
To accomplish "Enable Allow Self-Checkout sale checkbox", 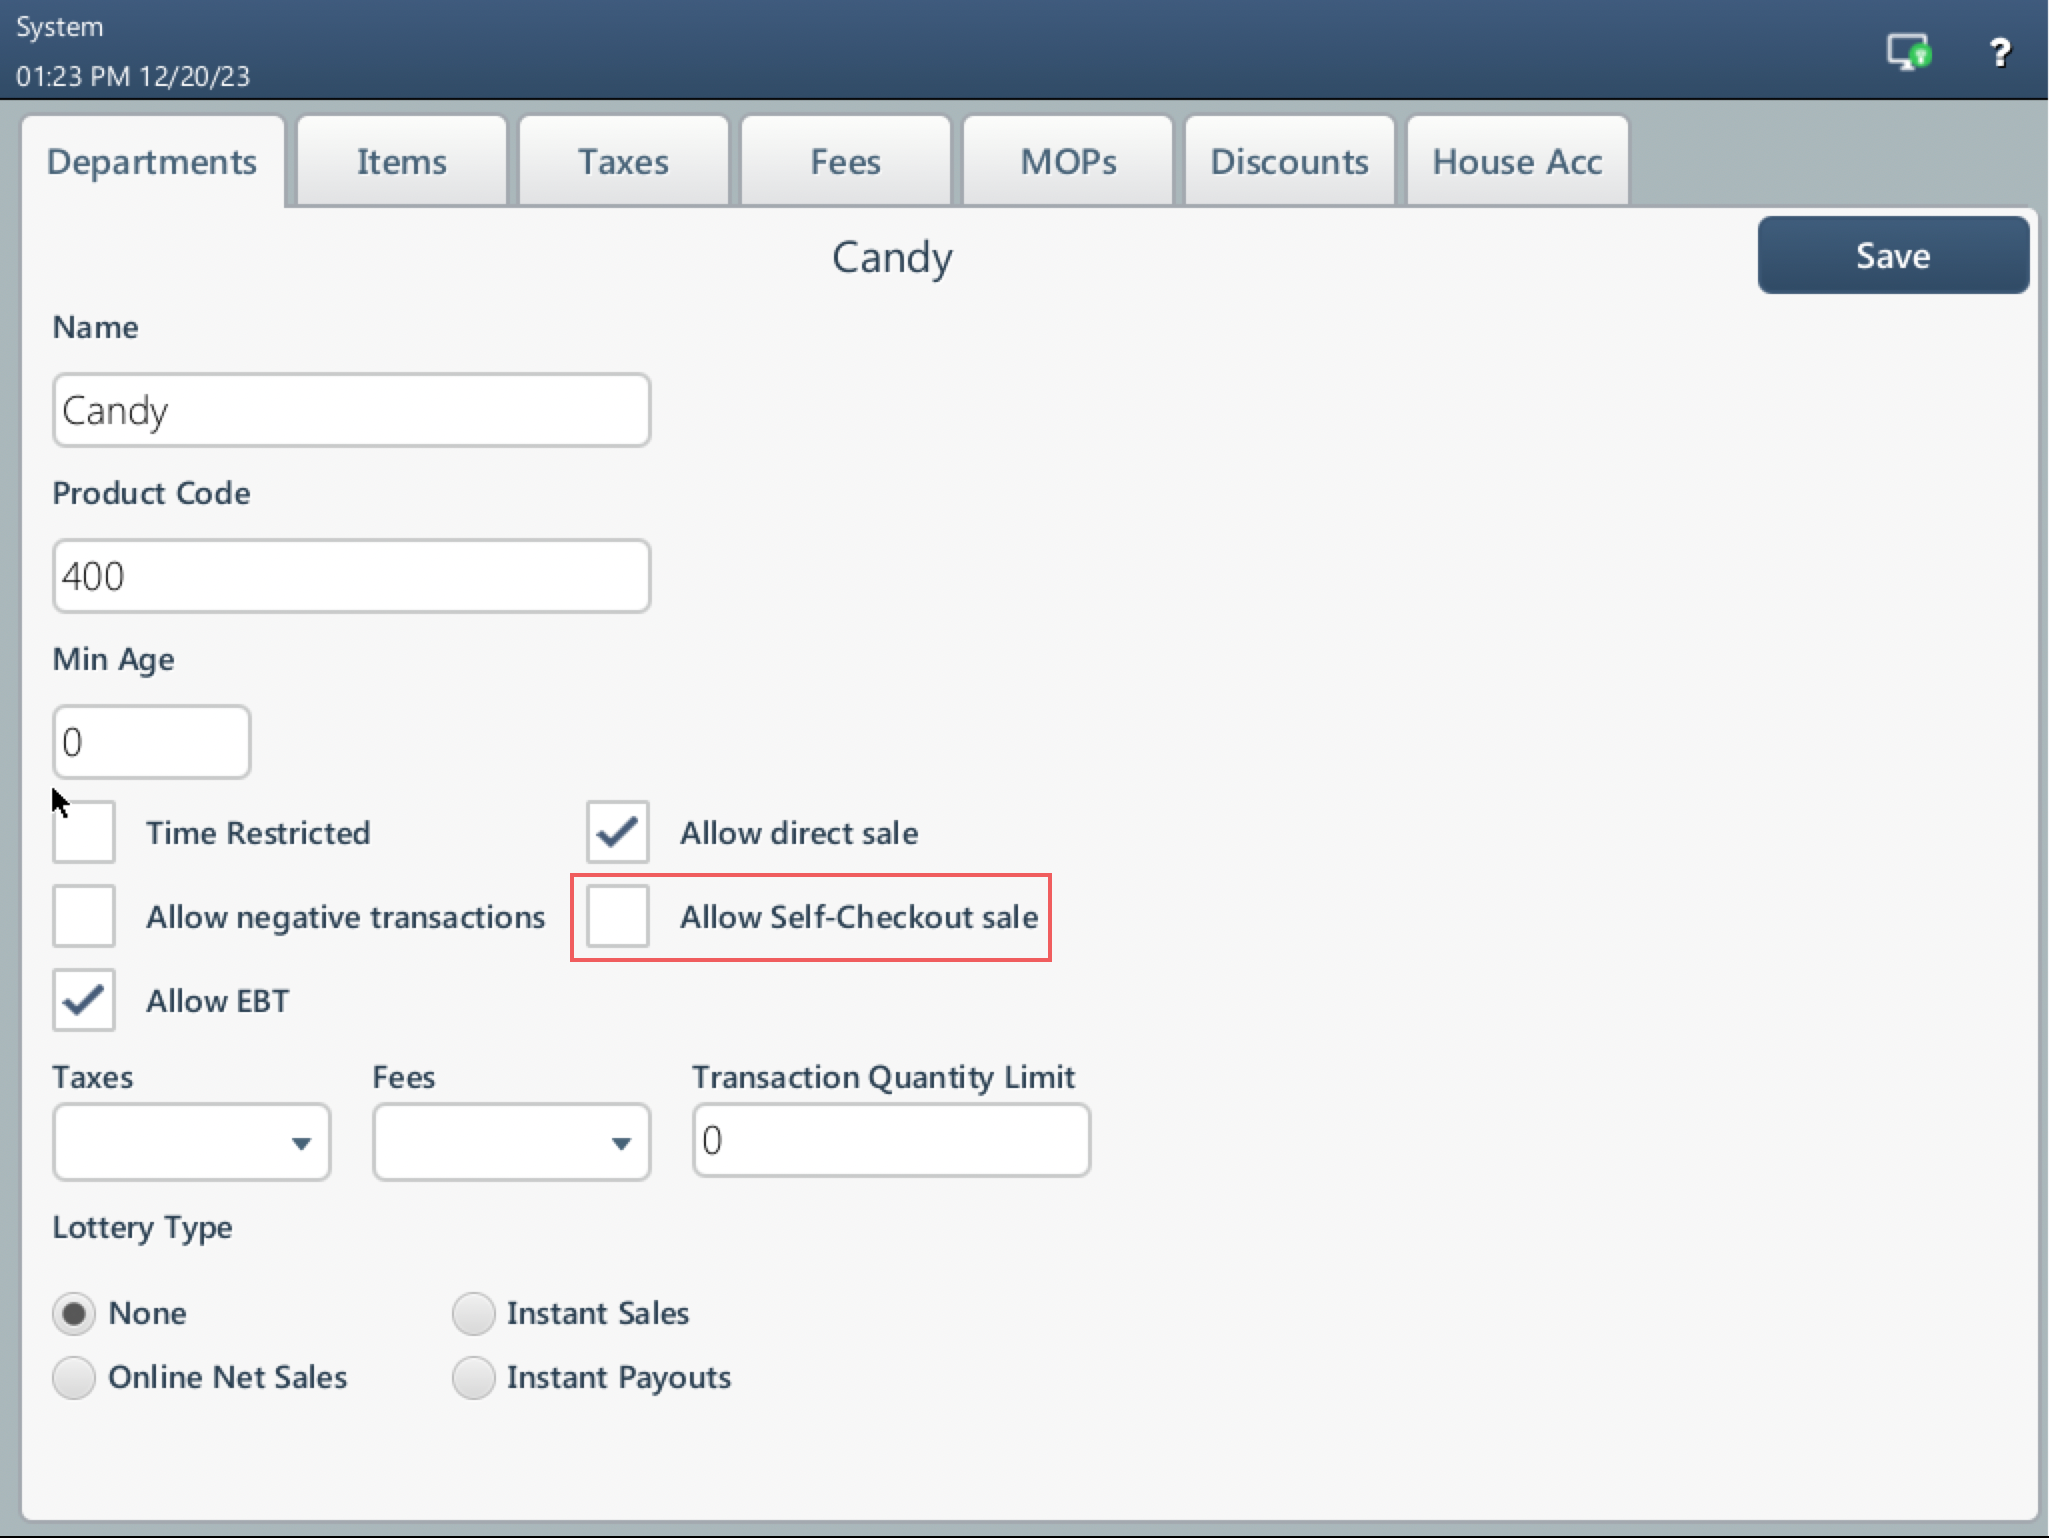I will [617, 916].
